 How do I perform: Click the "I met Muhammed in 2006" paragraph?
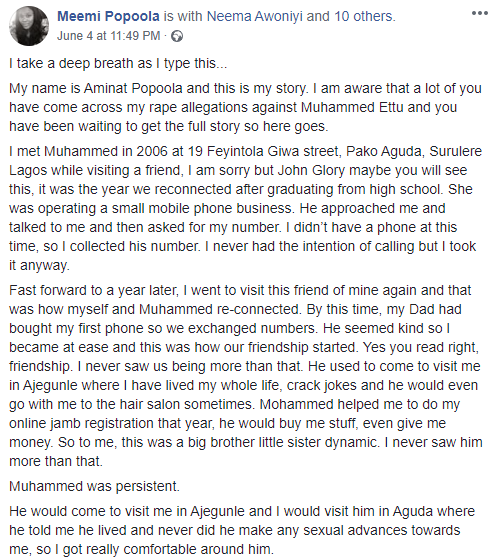click(245, 208)
